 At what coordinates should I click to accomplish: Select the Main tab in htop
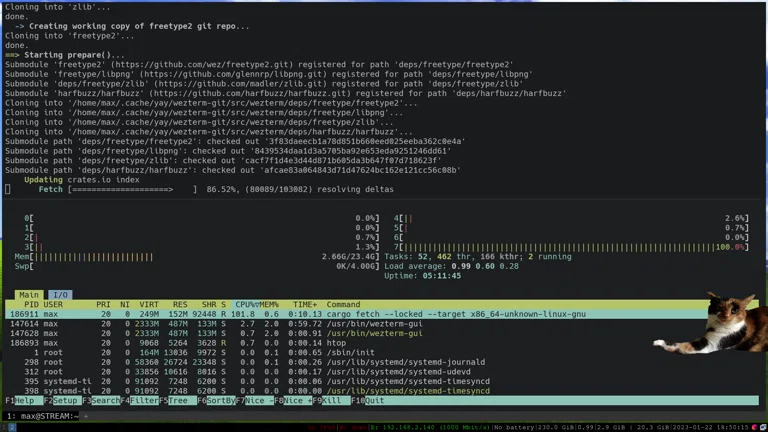click(x=28, y=295)
